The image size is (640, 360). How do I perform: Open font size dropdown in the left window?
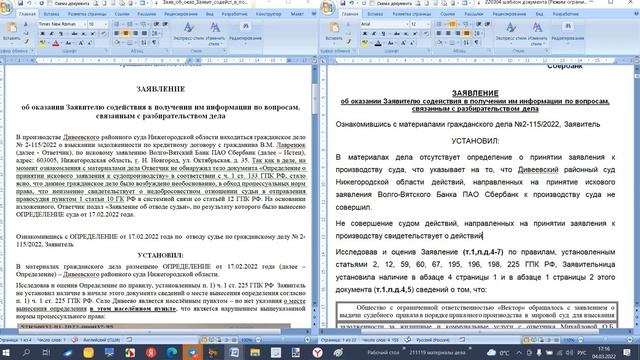[x=106, y=24]
